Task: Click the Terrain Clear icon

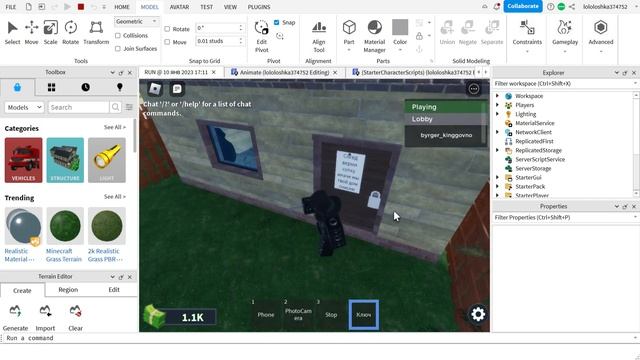Action: click(x=76, y=311)
